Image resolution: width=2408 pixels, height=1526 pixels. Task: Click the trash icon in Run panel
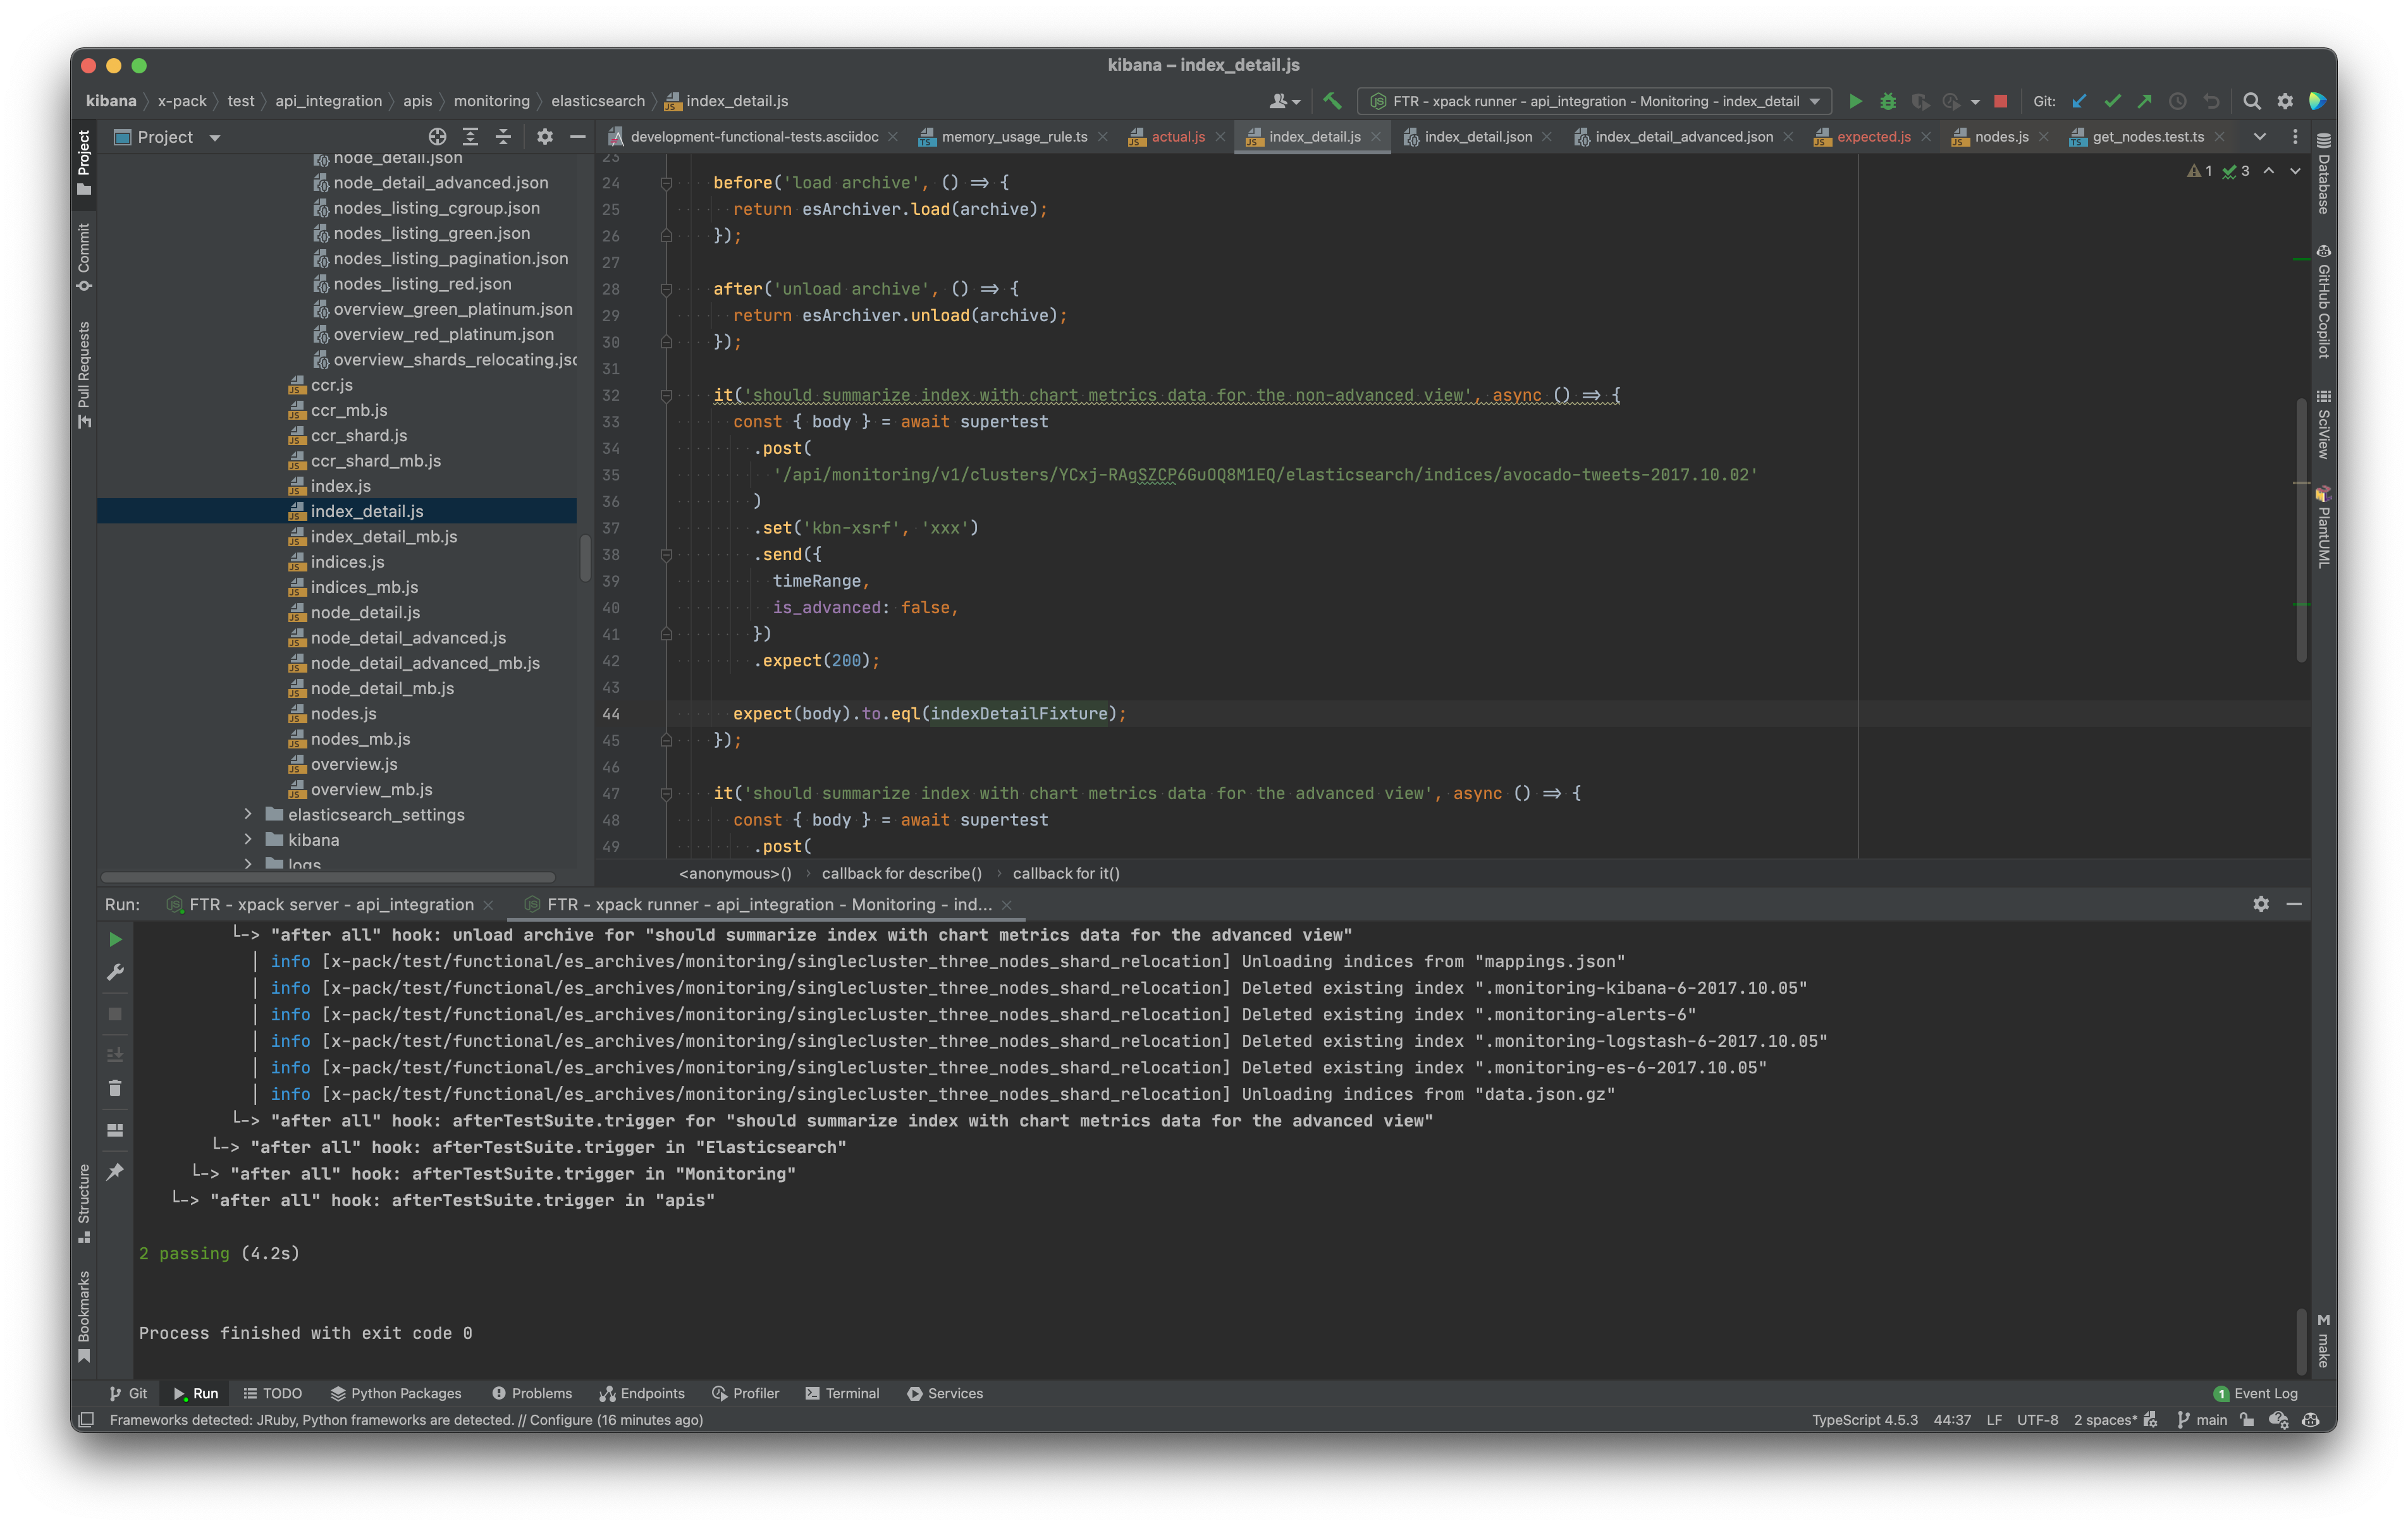pyautogui.click(x=115, y=1088)
